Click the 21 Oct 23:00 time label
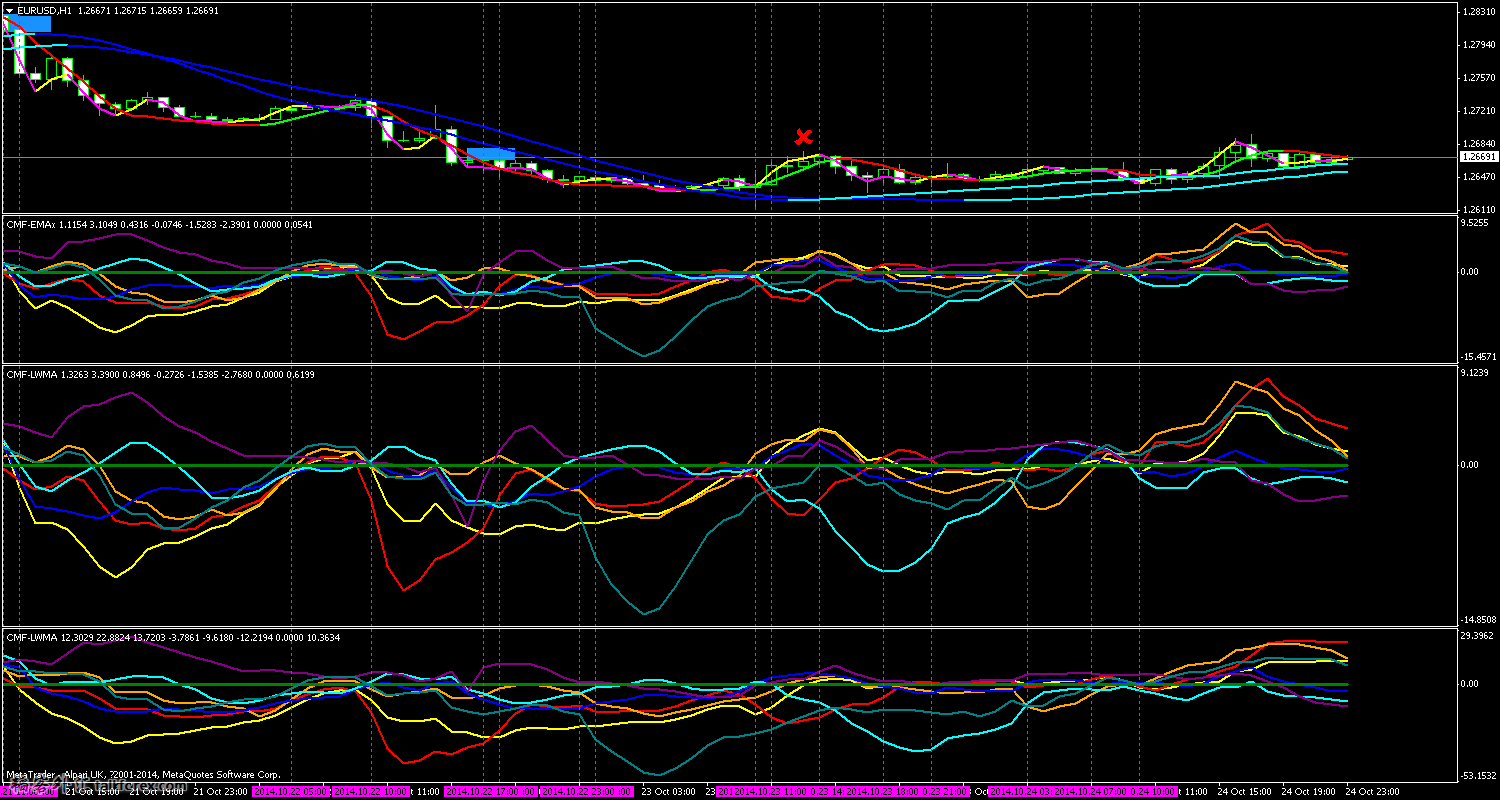Viewport: 1500px width, 800px height. click(219, 791)
